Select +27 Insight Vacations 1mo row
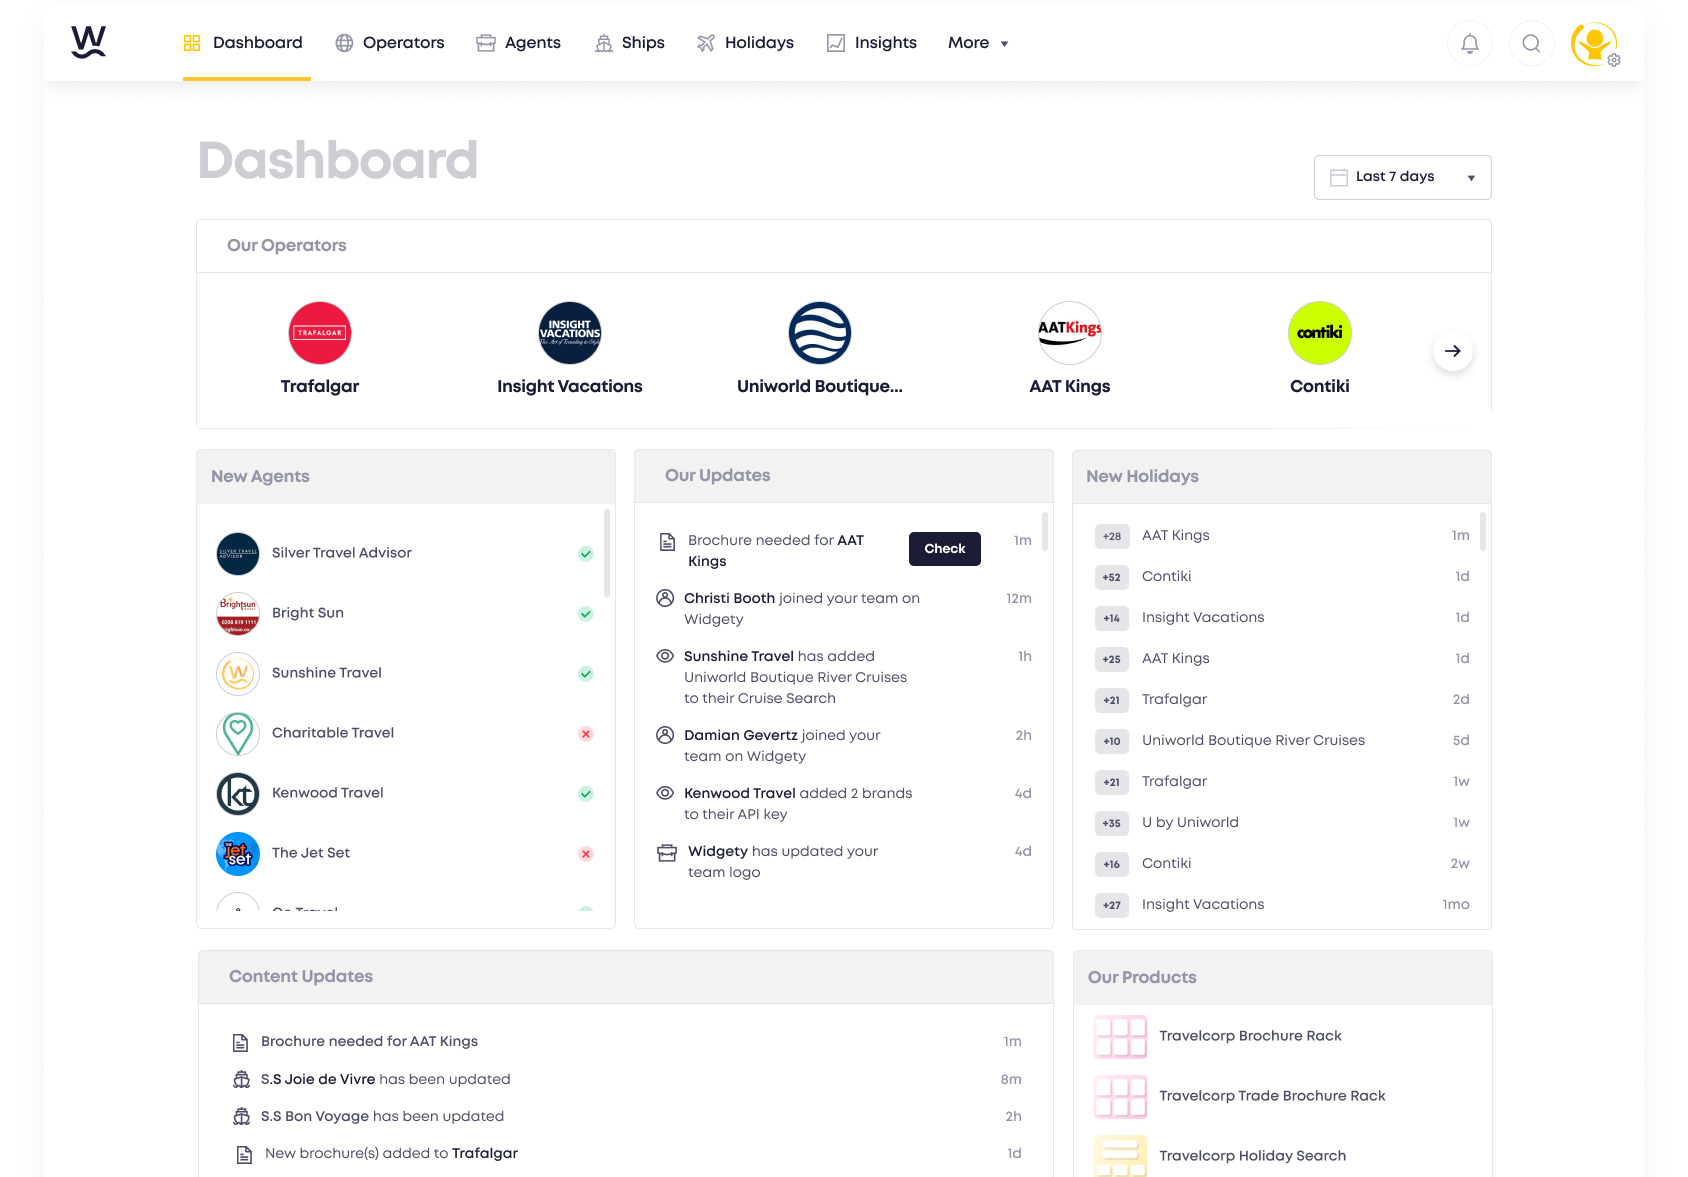 [x=1282, y=905]
